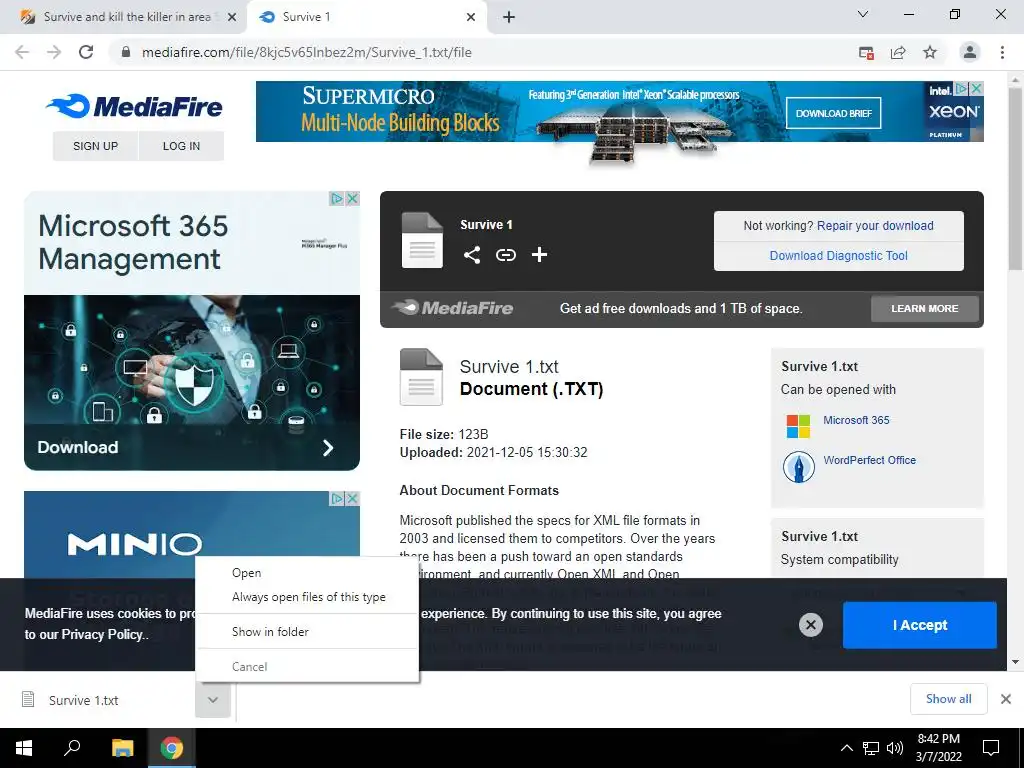
Task: Click the LOG IN button
Action: coord(181,146)
